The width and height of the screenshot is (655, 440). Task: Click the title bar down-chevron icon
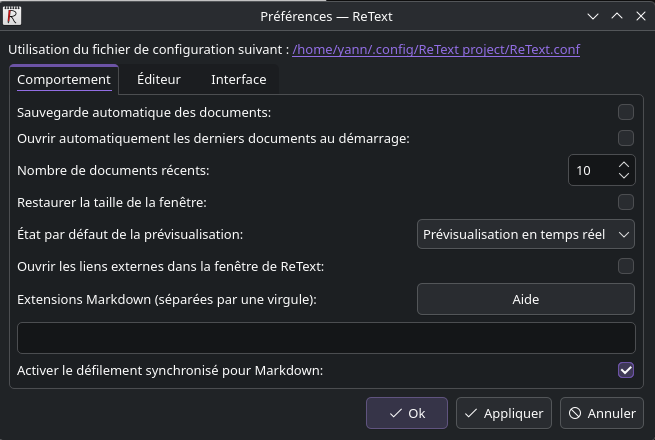[594, 16]
